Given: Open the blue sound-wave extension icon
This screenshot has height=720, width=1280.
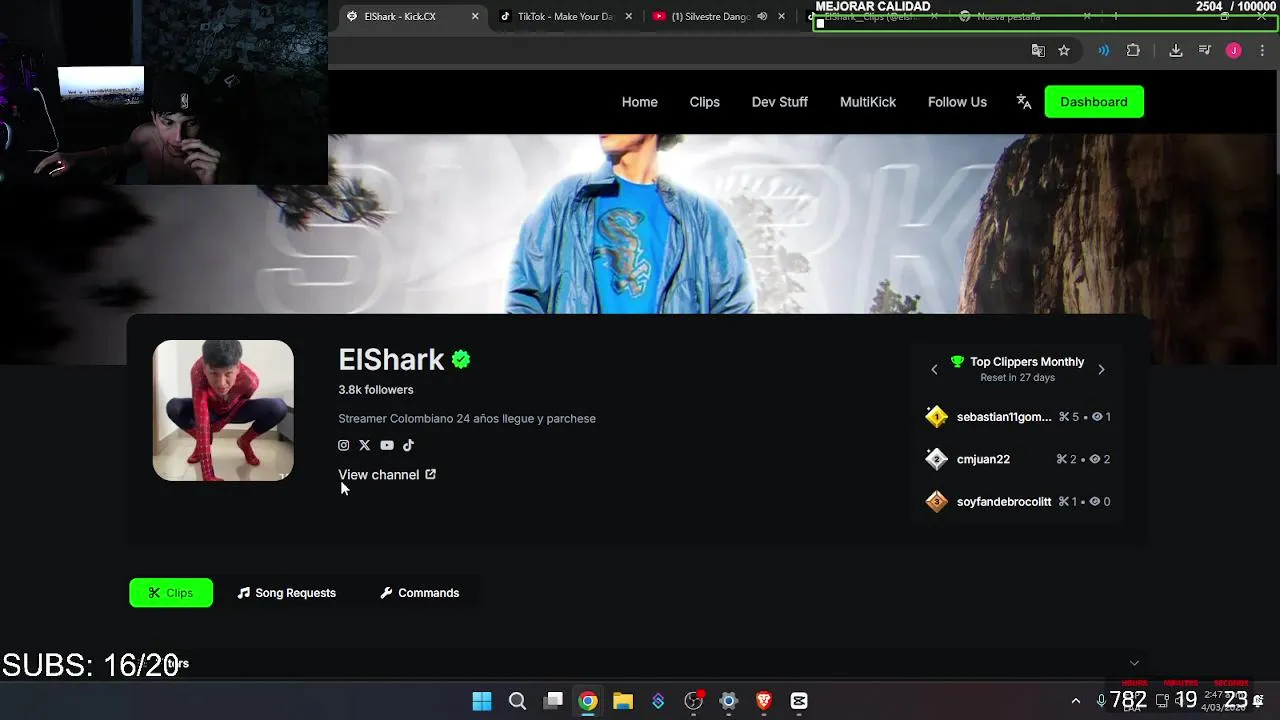Looking at the screenshot, I should coord(1103,50).
